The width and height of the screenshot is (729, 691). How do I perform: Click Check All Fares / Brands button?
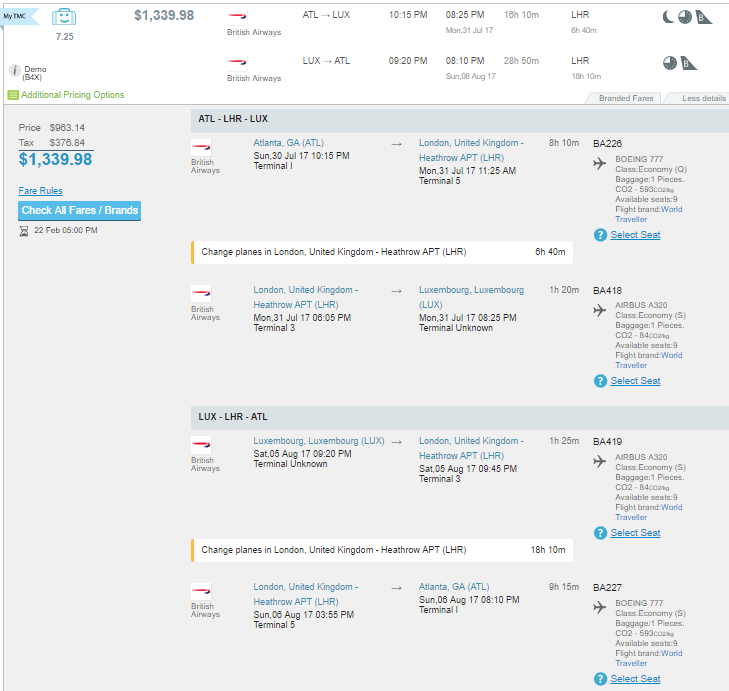(x=80, y=211)
